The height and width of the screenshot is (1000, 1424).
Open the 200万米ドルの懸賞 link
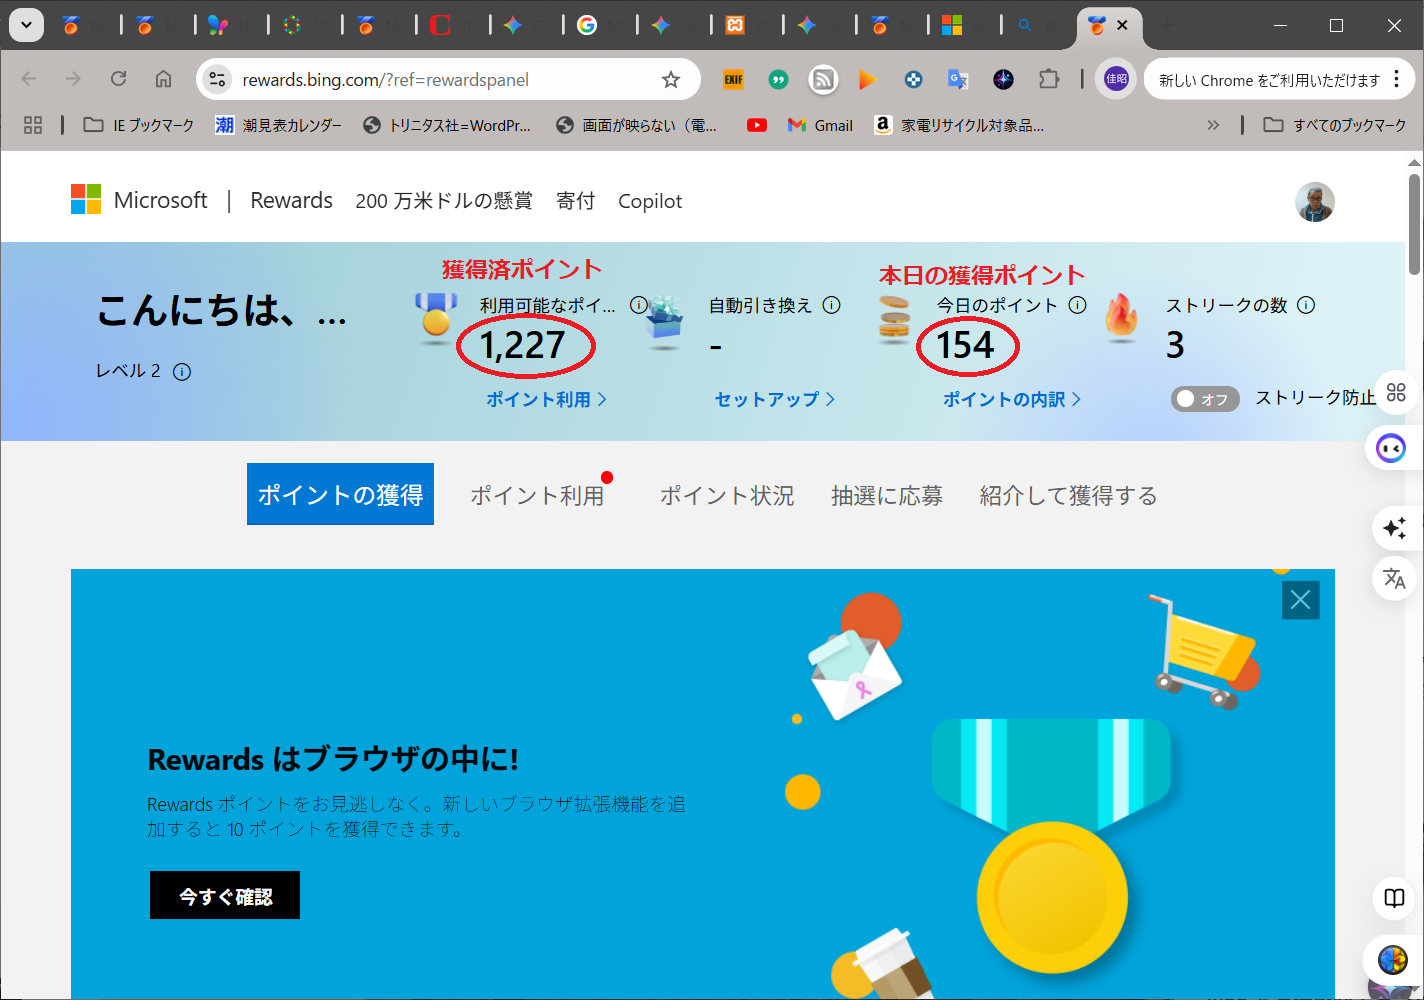[444, 201]
